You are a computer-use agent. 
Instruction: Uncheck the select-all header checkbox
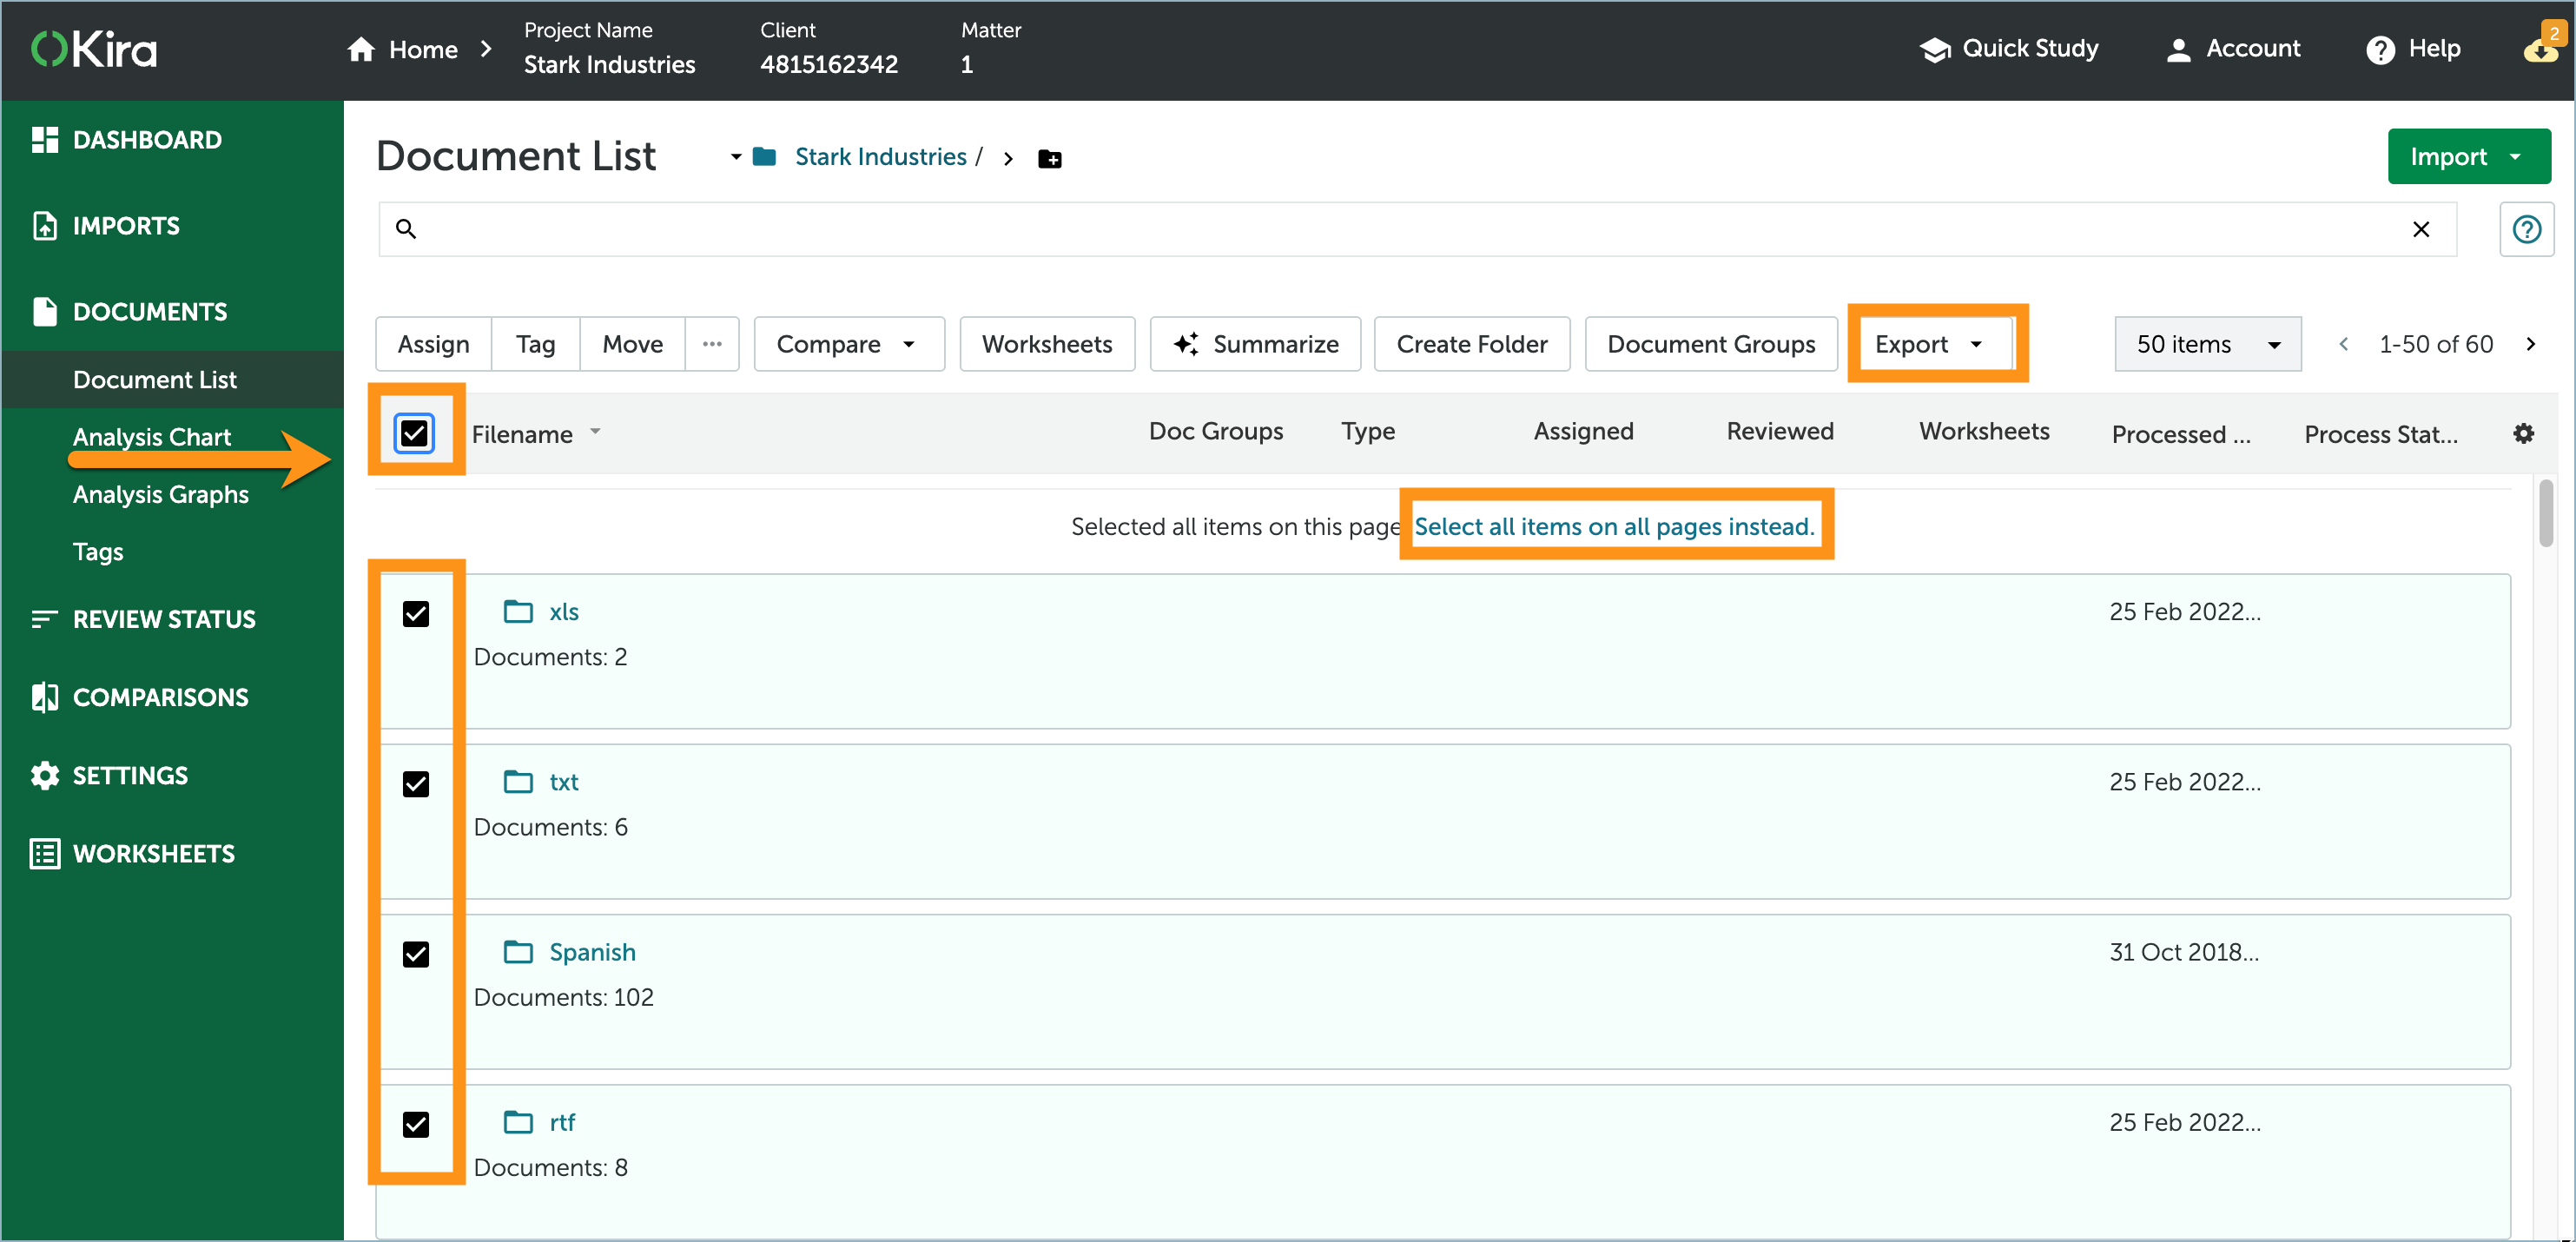click(414, 433)
